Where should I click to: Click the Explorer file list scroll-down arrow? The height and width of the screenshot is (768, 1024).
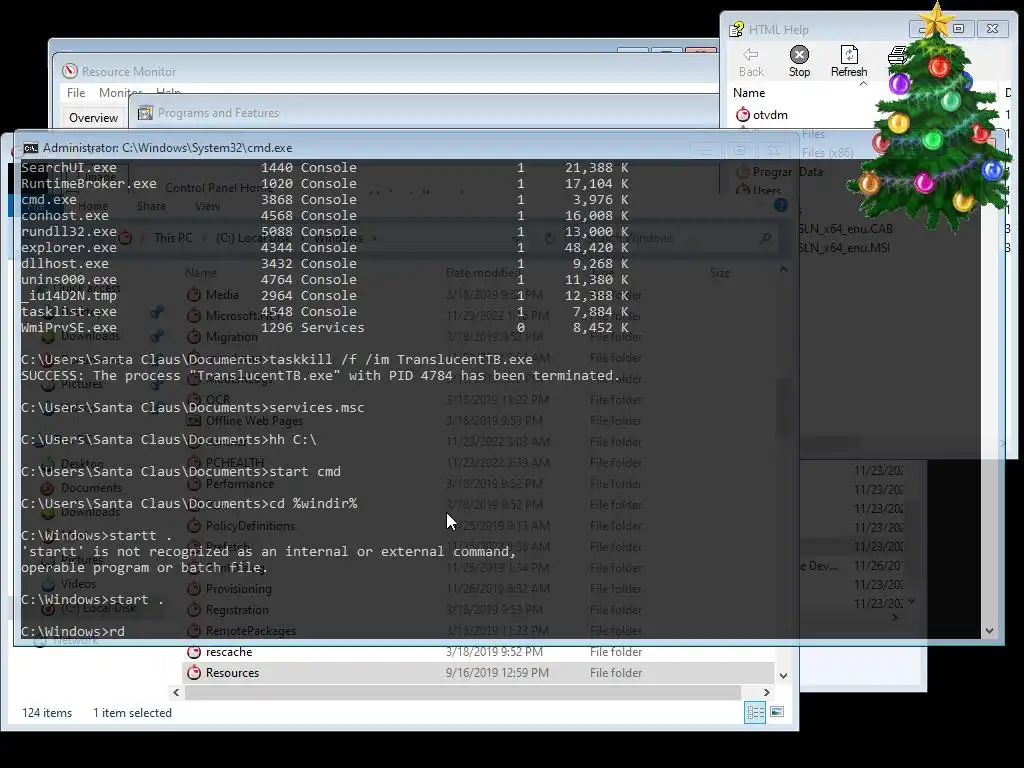pos(784,675)
